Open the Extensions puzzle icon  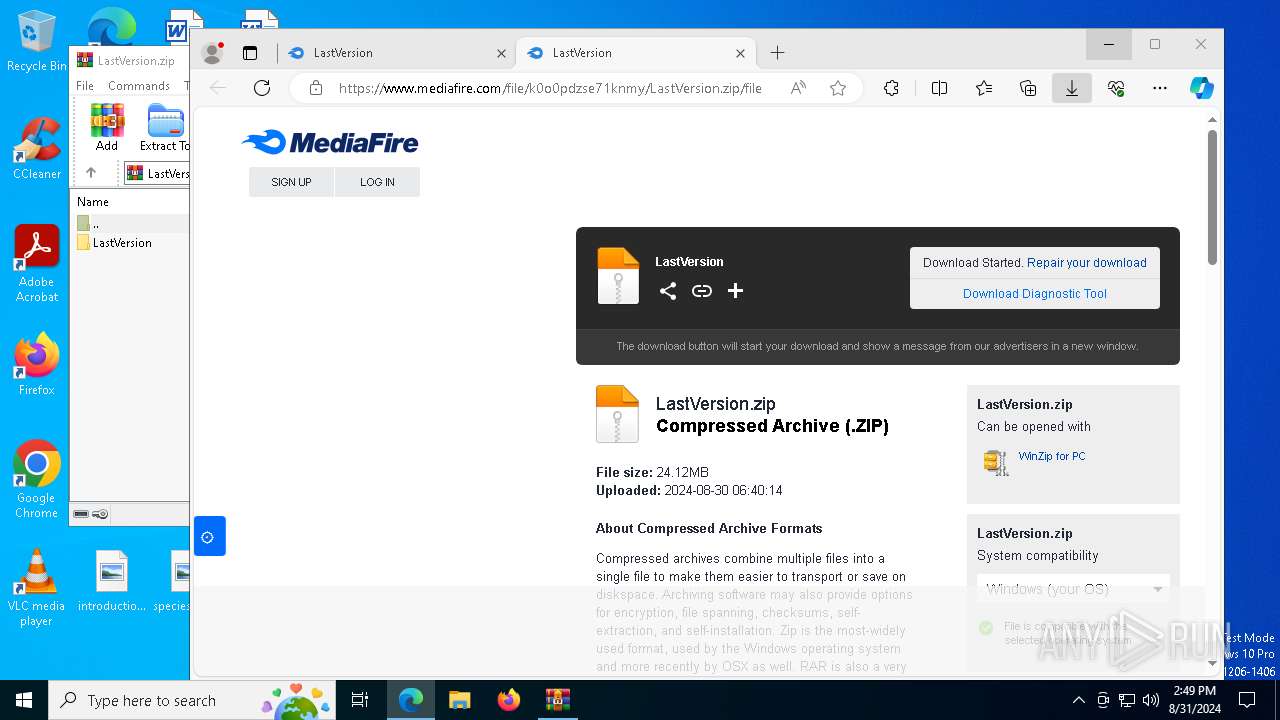[x=891, y=88]
